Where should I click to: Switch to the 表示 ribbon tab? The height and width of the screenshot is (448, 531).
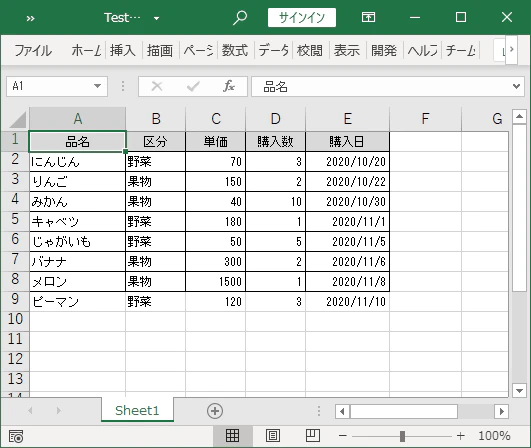(x=346, y=51)
